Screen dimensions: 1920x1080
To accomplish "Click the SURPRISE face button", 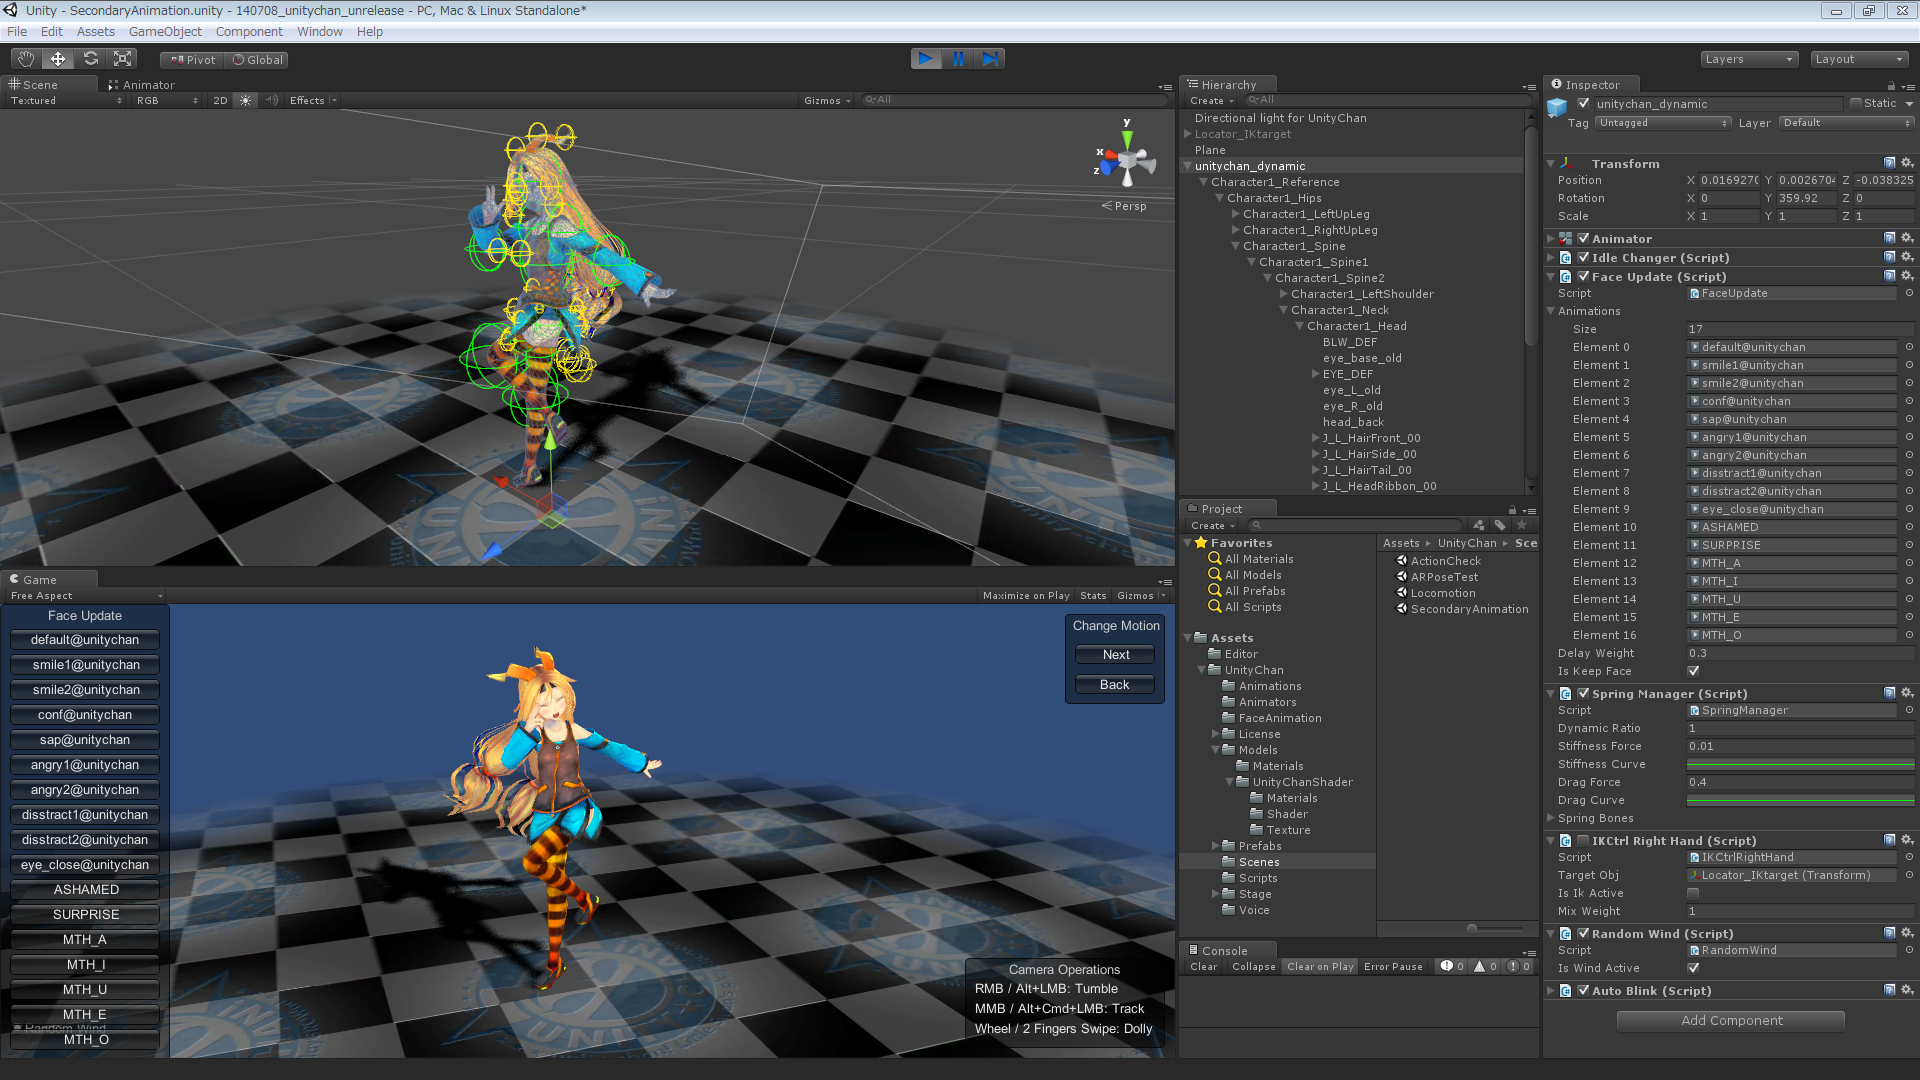I will coord(86,915).
